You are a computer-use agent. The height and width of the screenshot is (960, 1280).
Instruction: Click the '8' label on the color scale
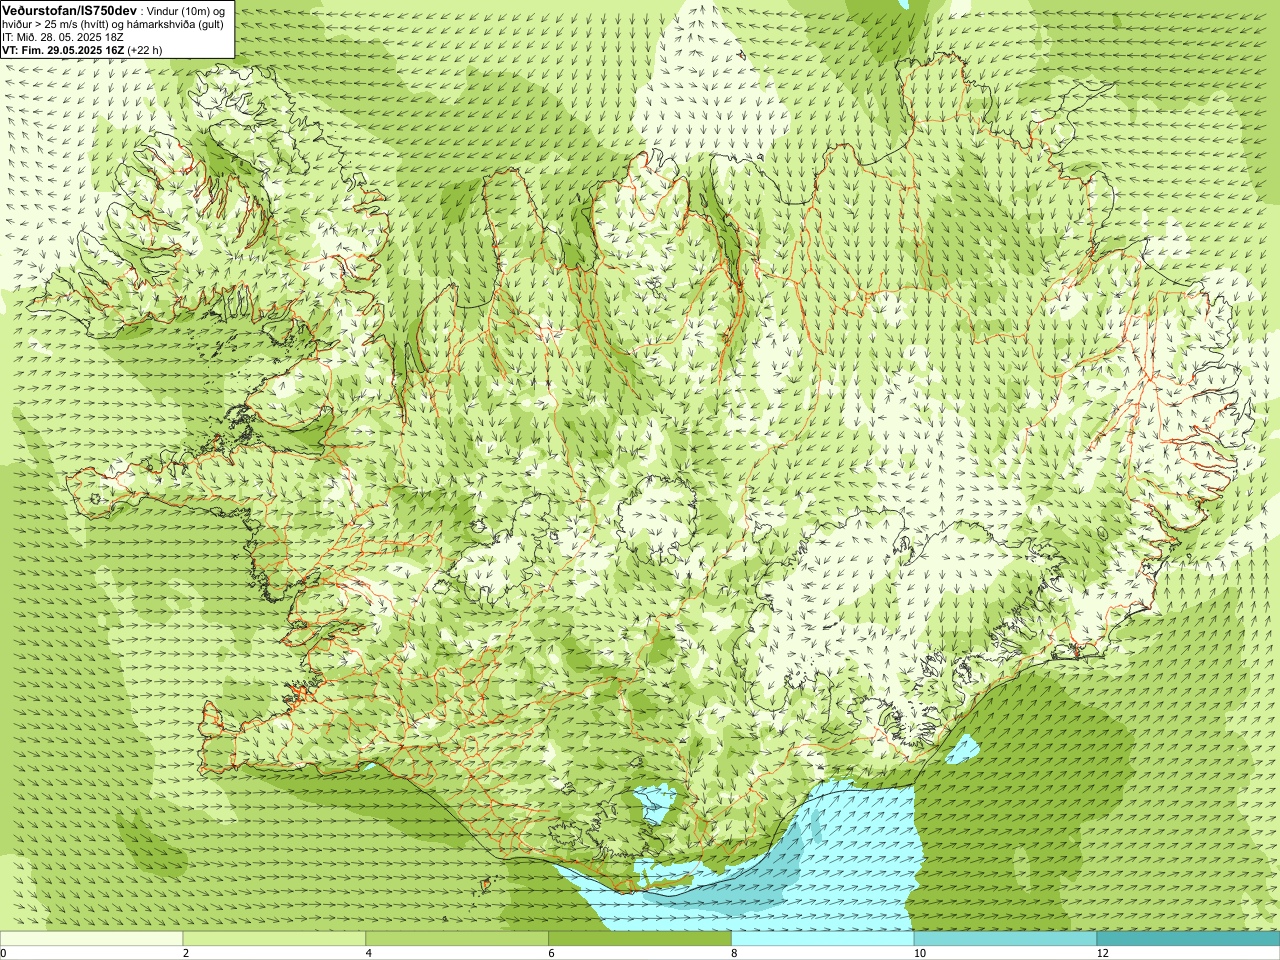pos(734,953)
